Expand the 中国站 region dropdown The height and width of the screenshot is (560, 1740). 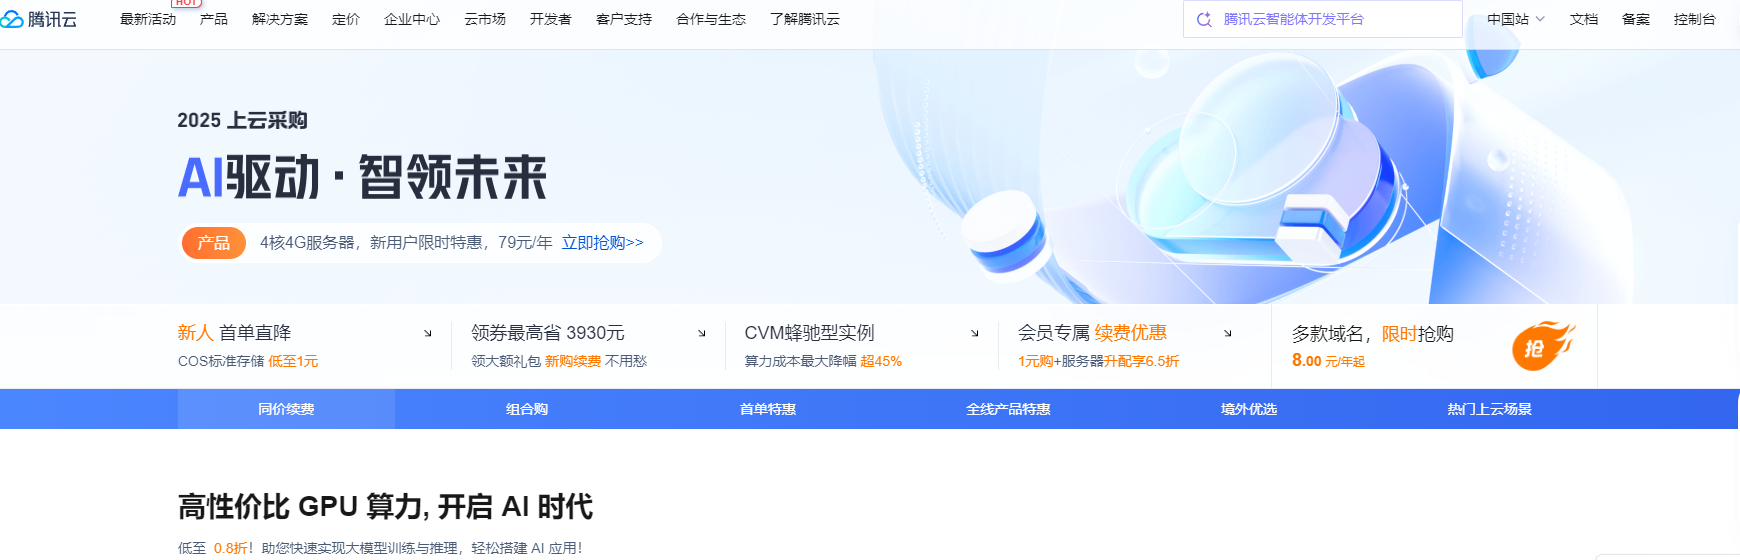point(1516,19)
